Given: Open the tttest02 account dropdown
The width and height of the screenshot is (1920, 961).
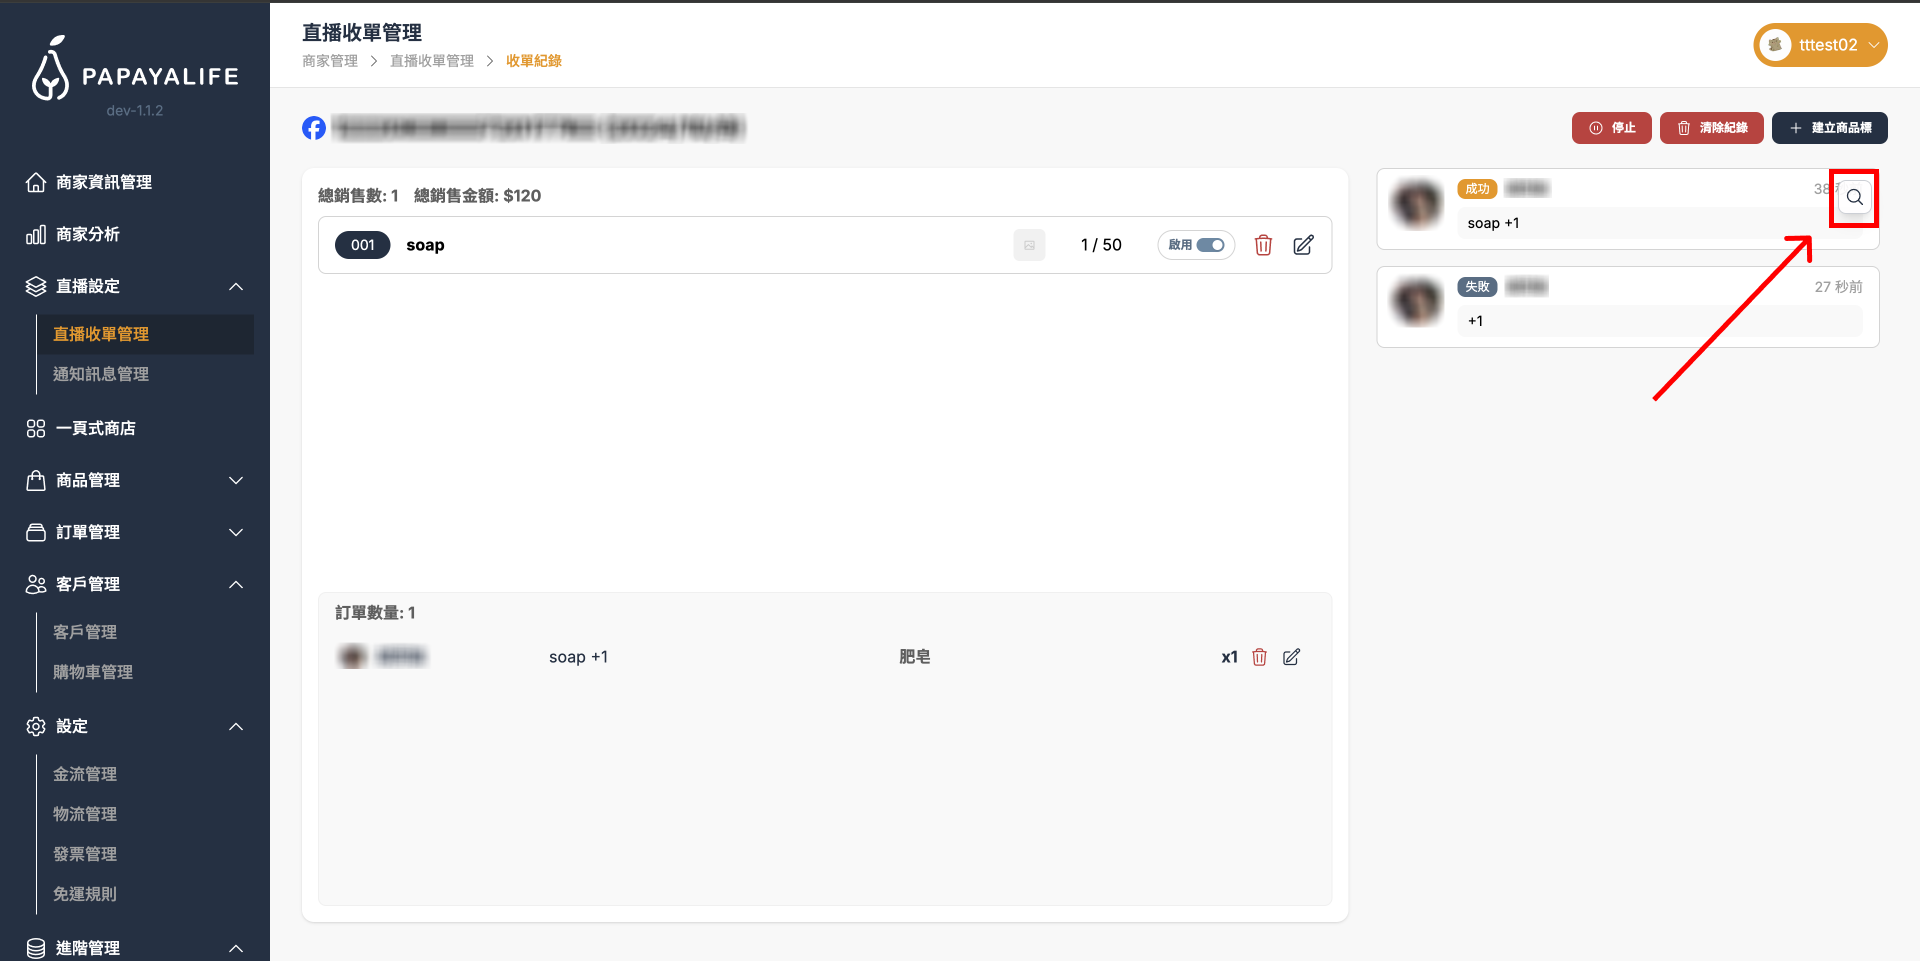Looking at the screenshot, I should (x=1820, y=45).
